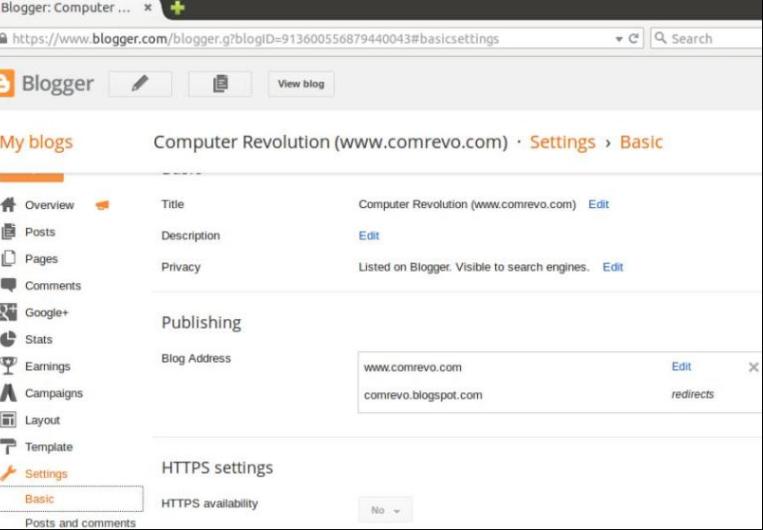Viewport: 763px width, 530px height.
Task: Click the Pages sidebar icon
Action: coord(8,258)
